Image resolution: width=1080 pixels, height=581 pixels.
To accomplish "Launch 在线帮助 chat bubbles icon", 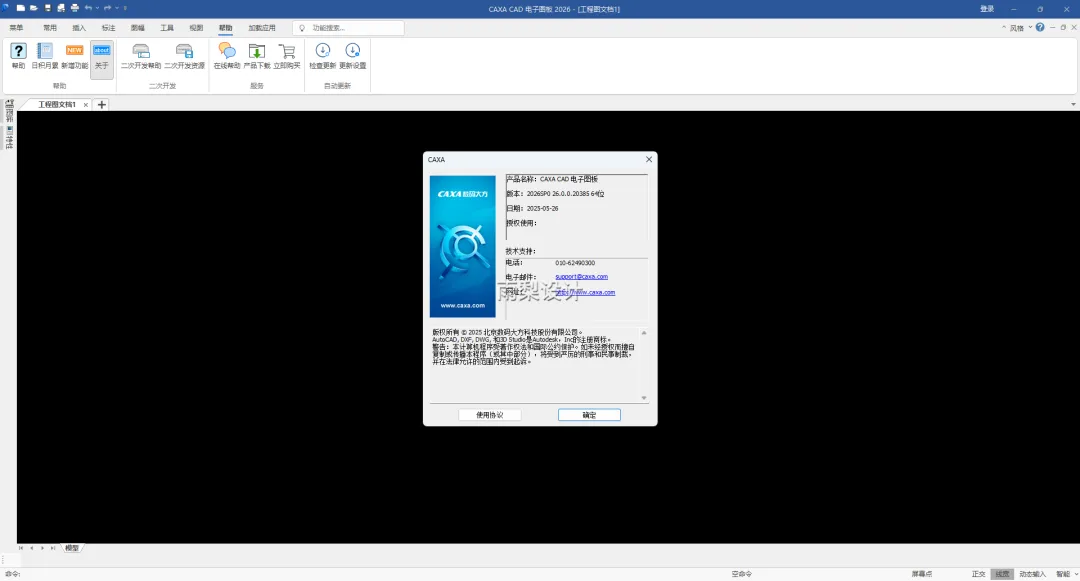I will (x=227, y=56).
